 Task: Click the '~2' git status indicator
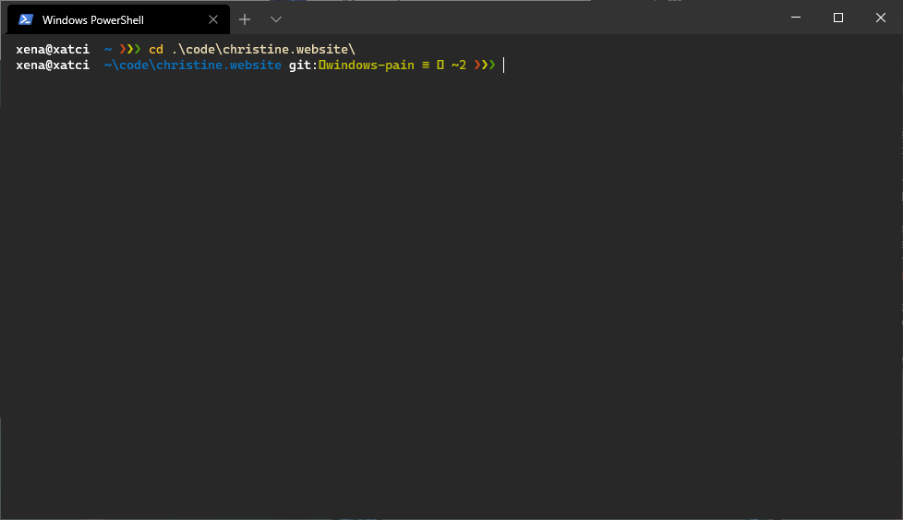(458, 65)
